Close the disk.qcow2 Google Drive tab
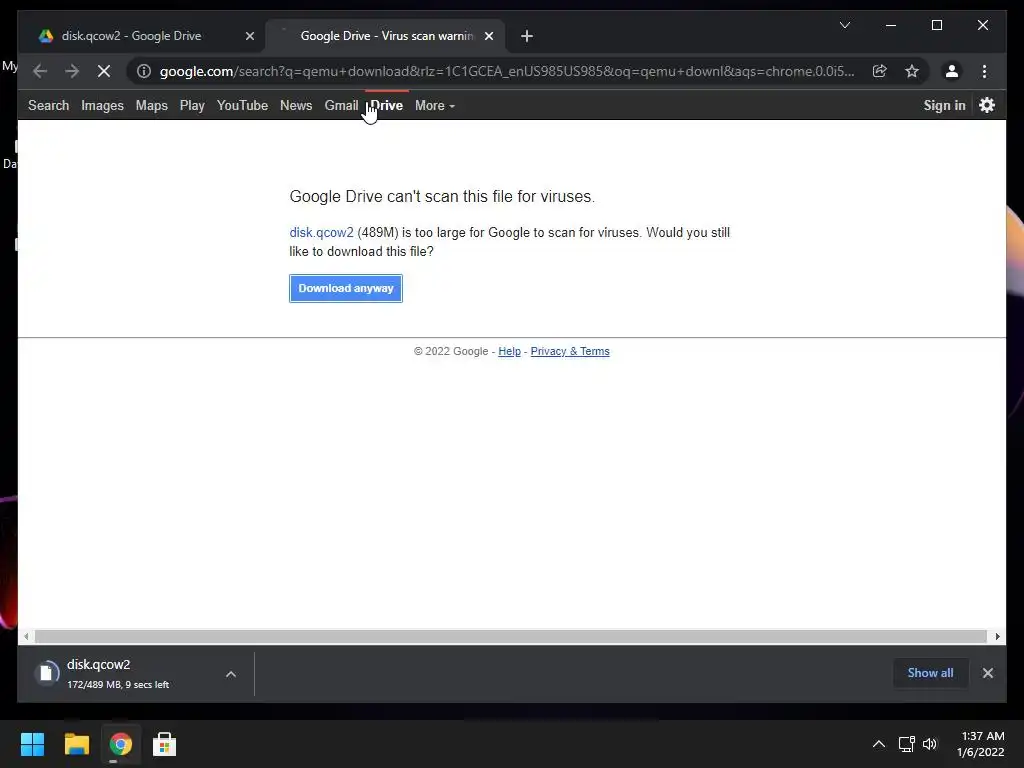 (x=249, y=36)
